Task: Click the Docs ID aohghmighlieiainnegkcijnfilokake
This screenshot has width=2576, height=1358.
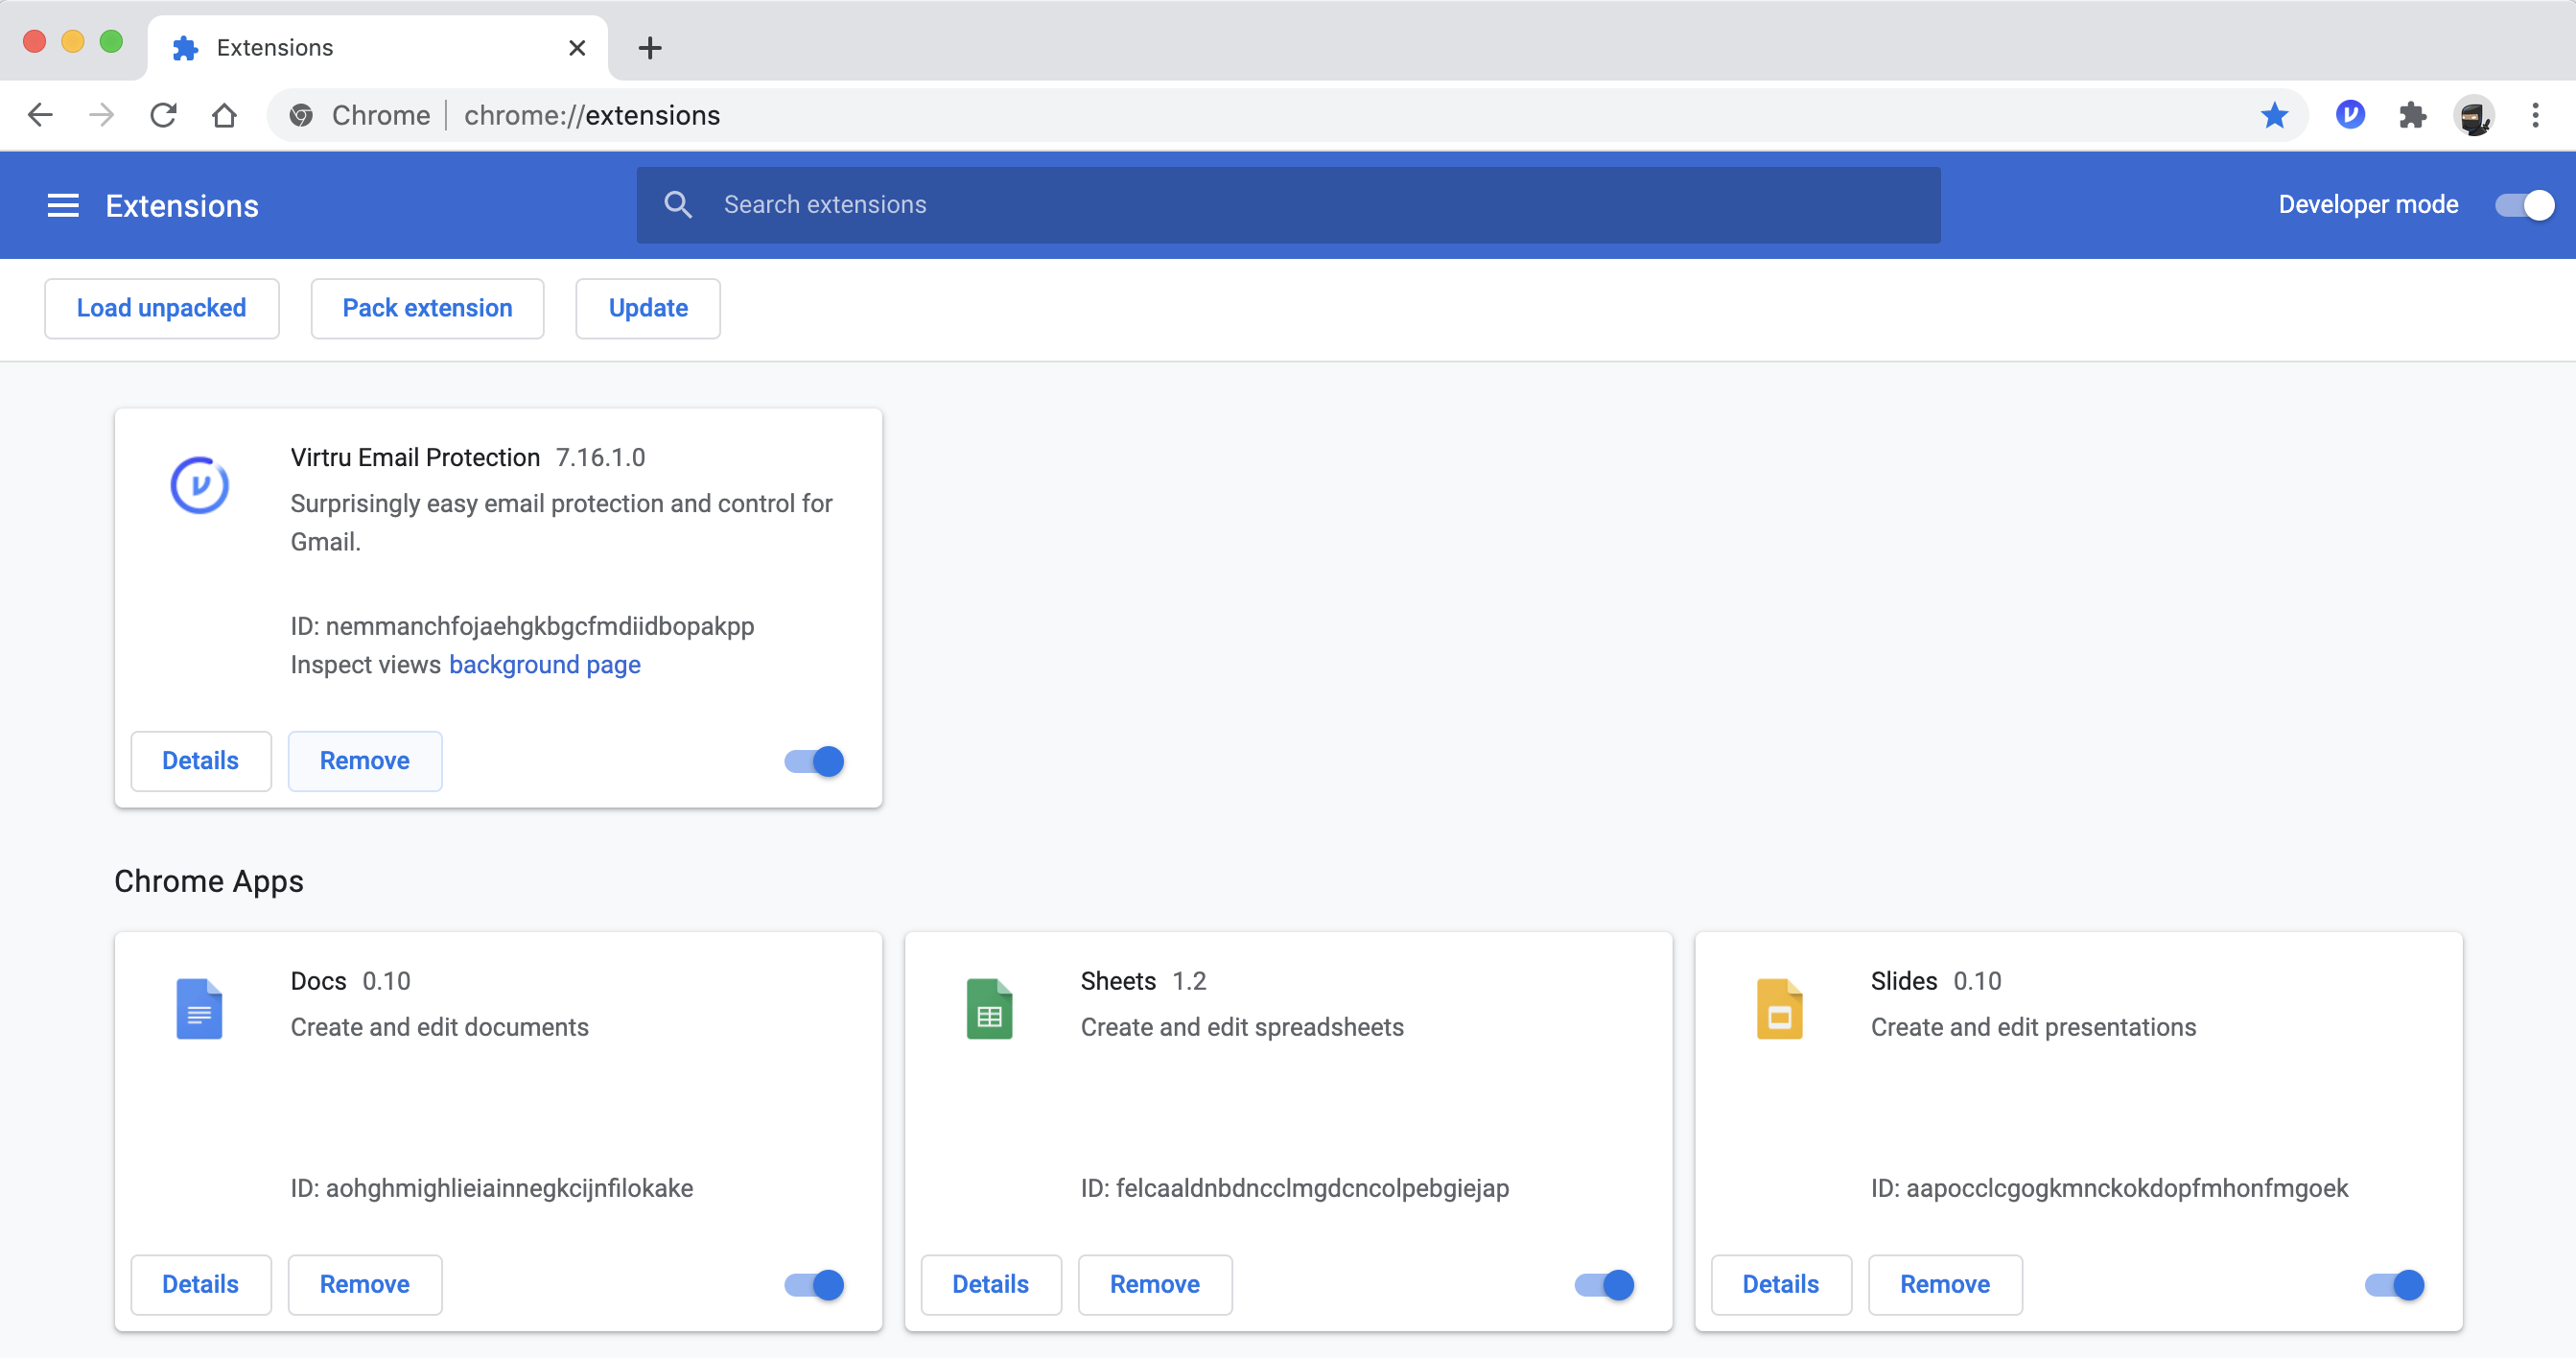Action: pos(492,1188)
